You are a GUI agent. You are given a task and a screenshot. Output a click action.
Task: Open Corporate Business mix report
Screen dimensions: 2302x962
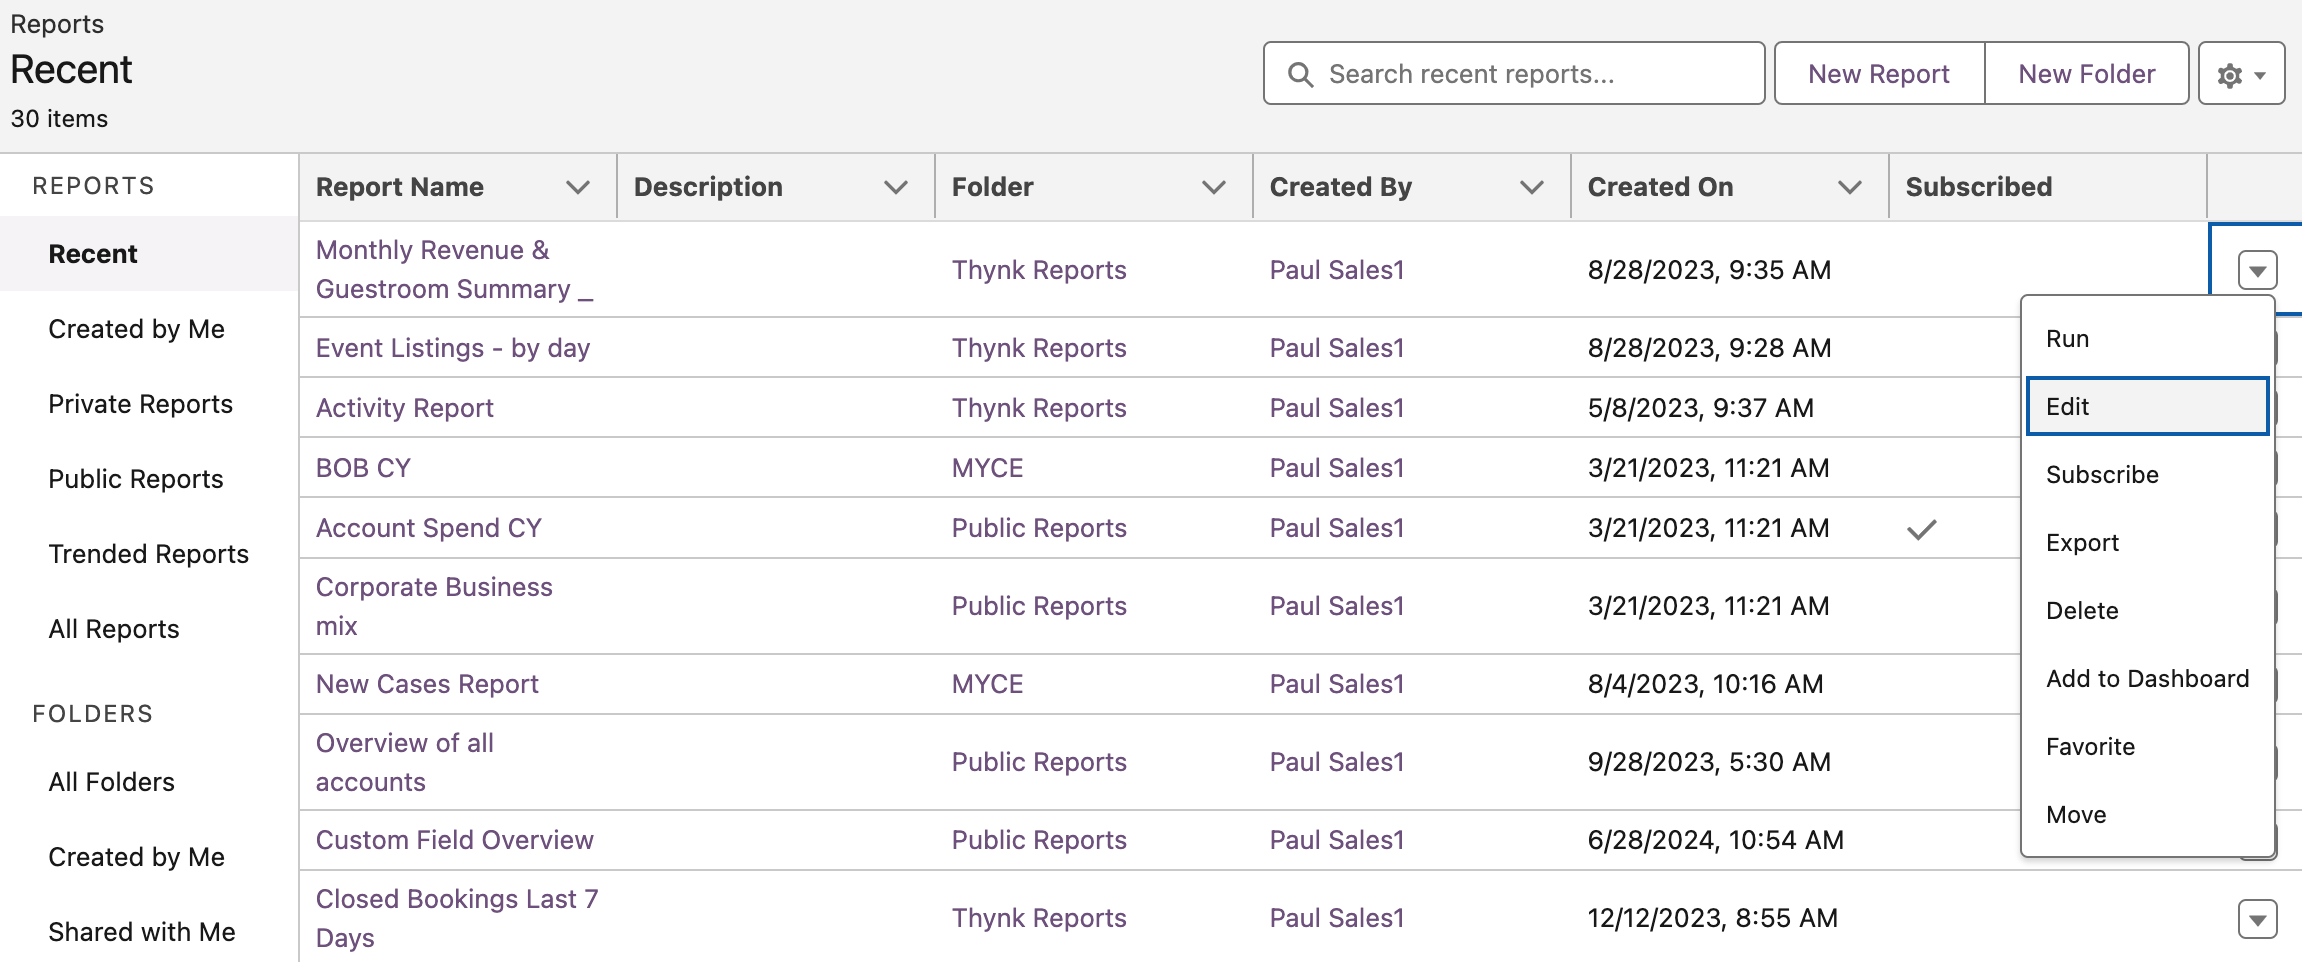(434, 606)
